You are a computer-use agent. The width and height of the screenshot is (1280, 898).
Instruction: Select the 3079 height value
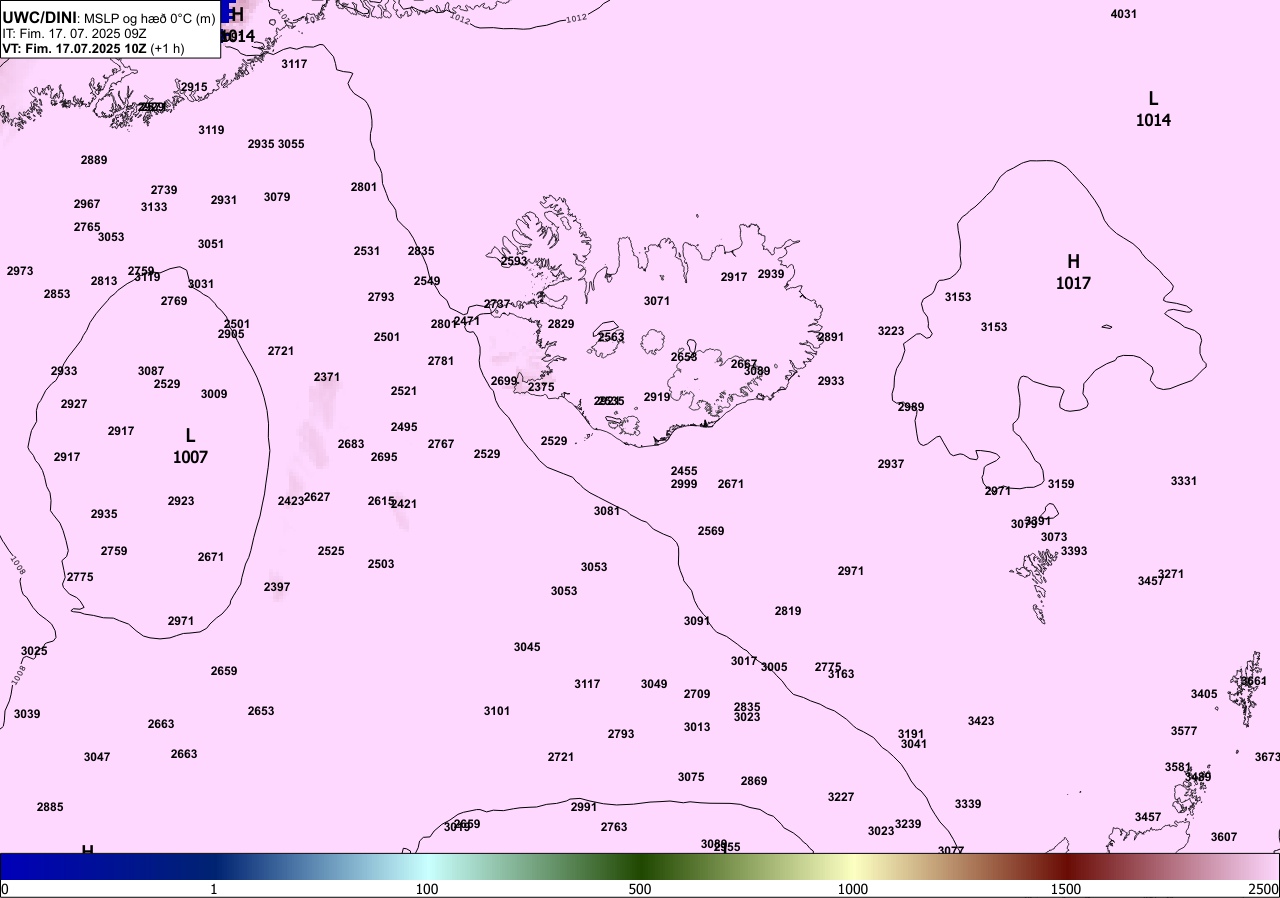click(x=277, y=197)
